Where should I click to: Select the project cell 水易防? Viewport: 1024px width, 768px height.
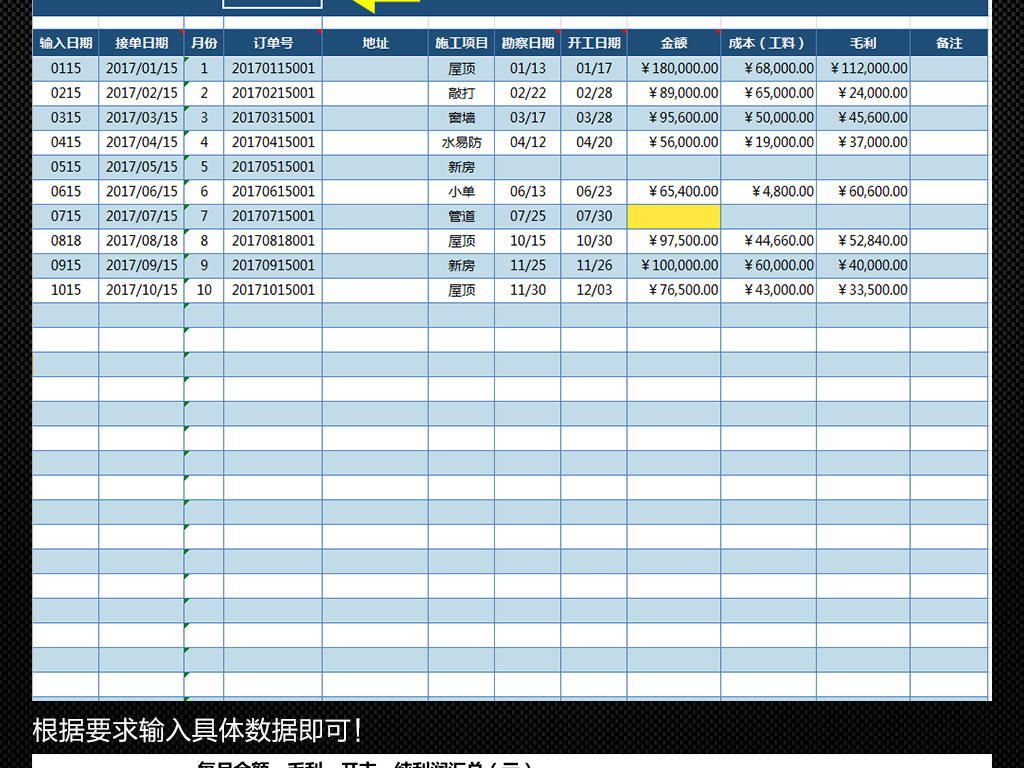[461, 142]
